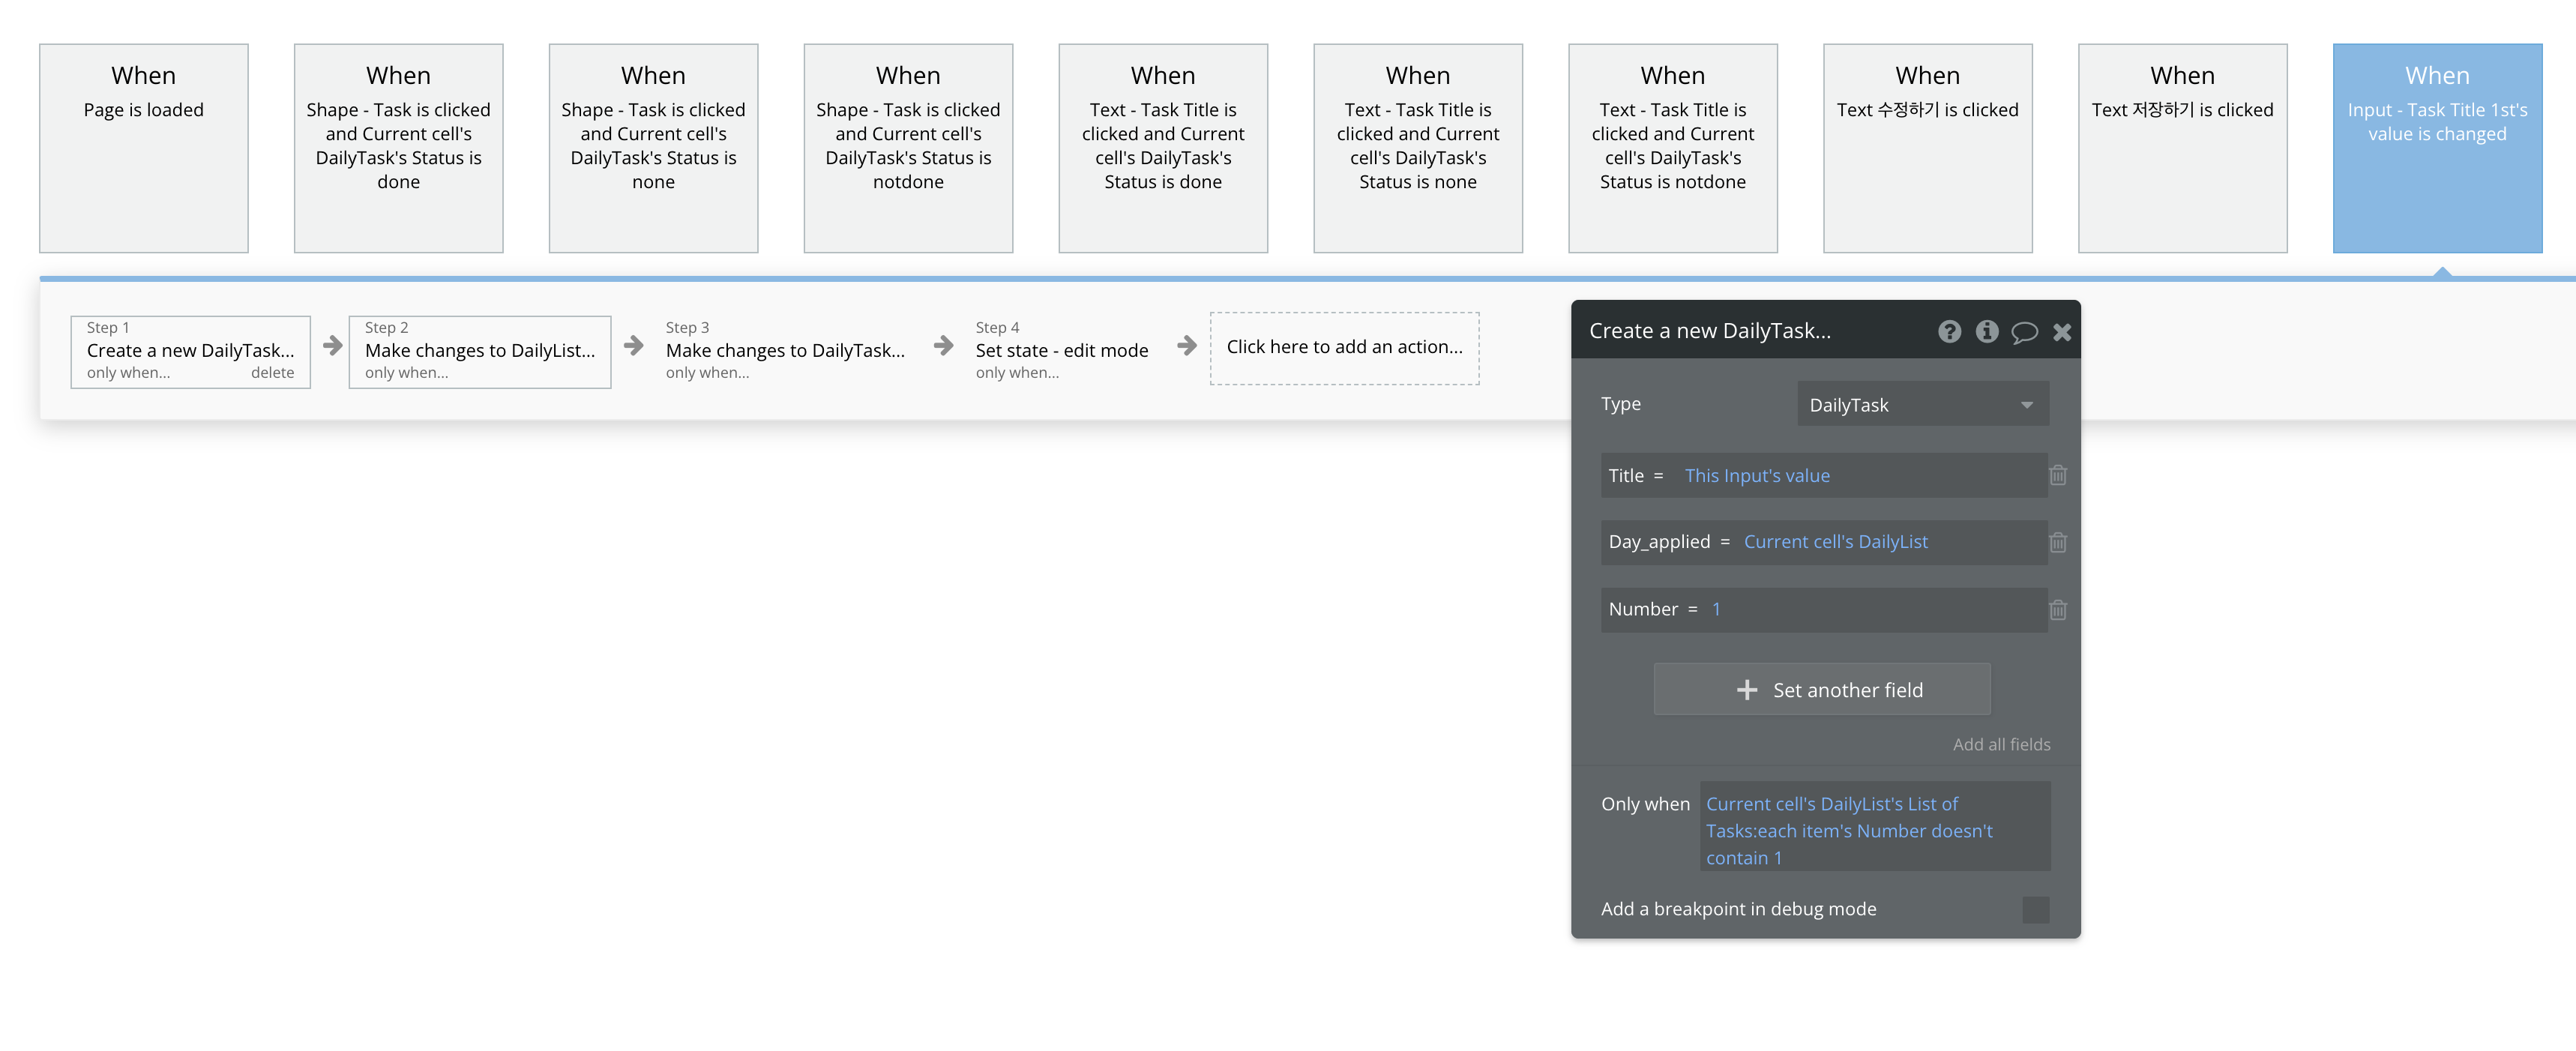Screen dimensions: 2576x1051
Task: Click the plus icon on Set another field
Action: (1746, 690)
